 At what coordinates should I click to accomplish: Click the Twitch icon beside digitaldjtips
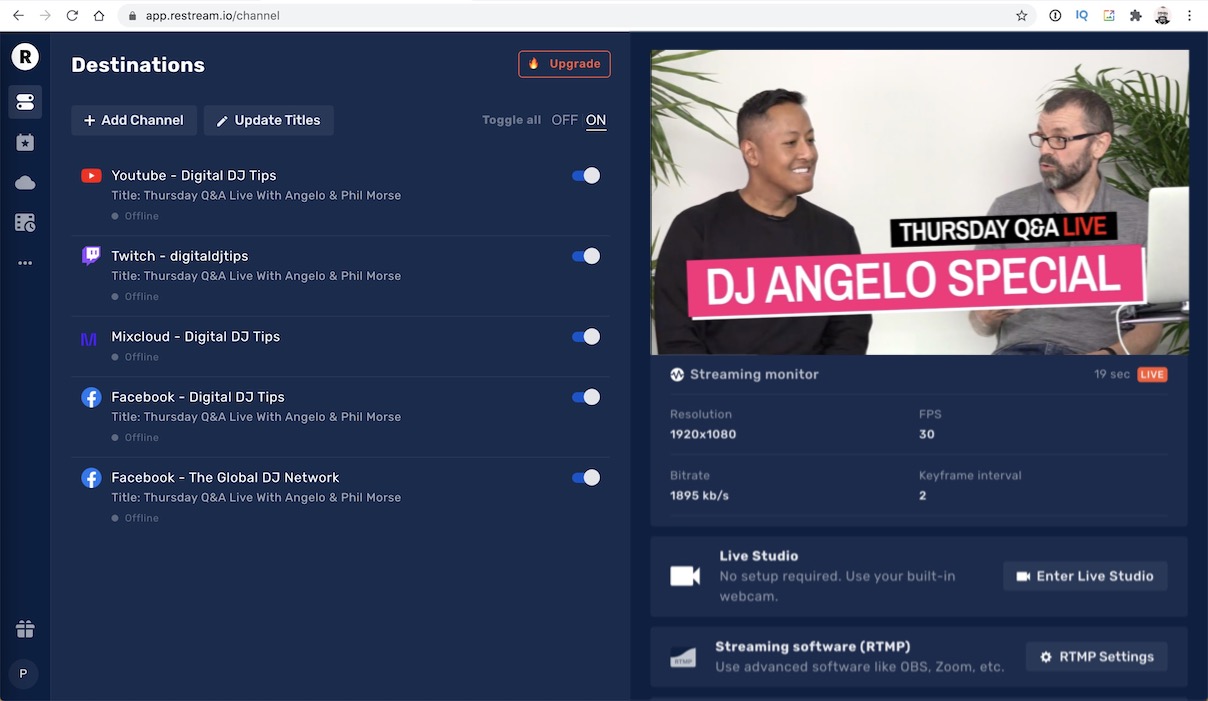tap(91, 255)
